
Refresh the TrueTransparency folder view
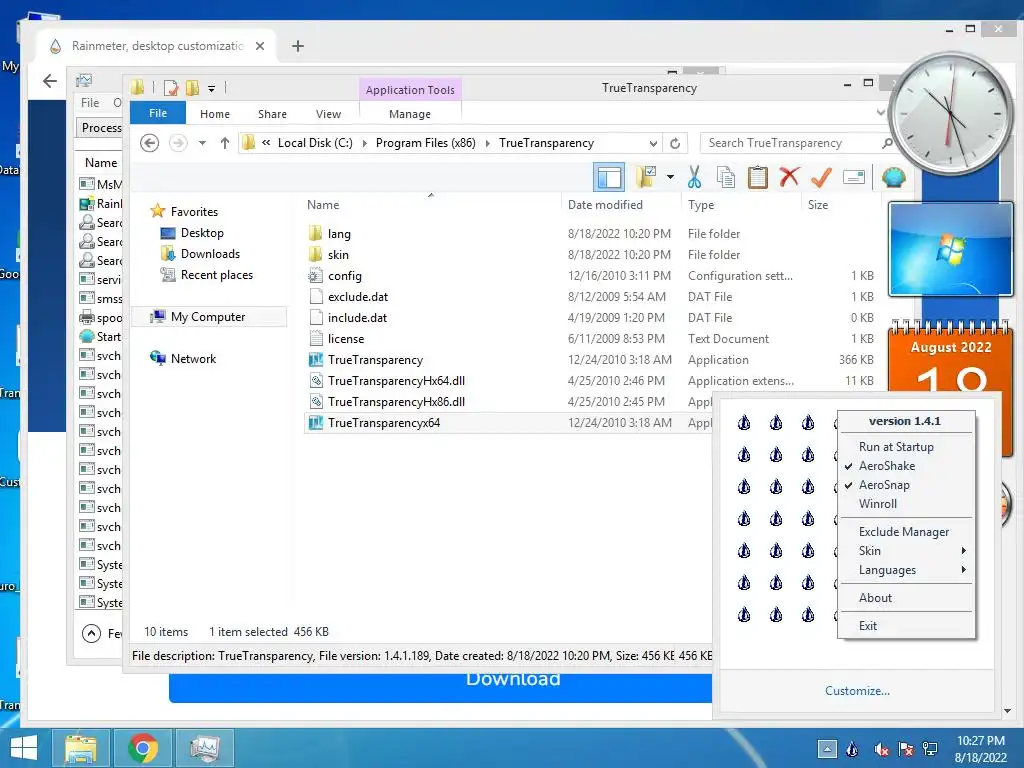click(x=675, y=143)
